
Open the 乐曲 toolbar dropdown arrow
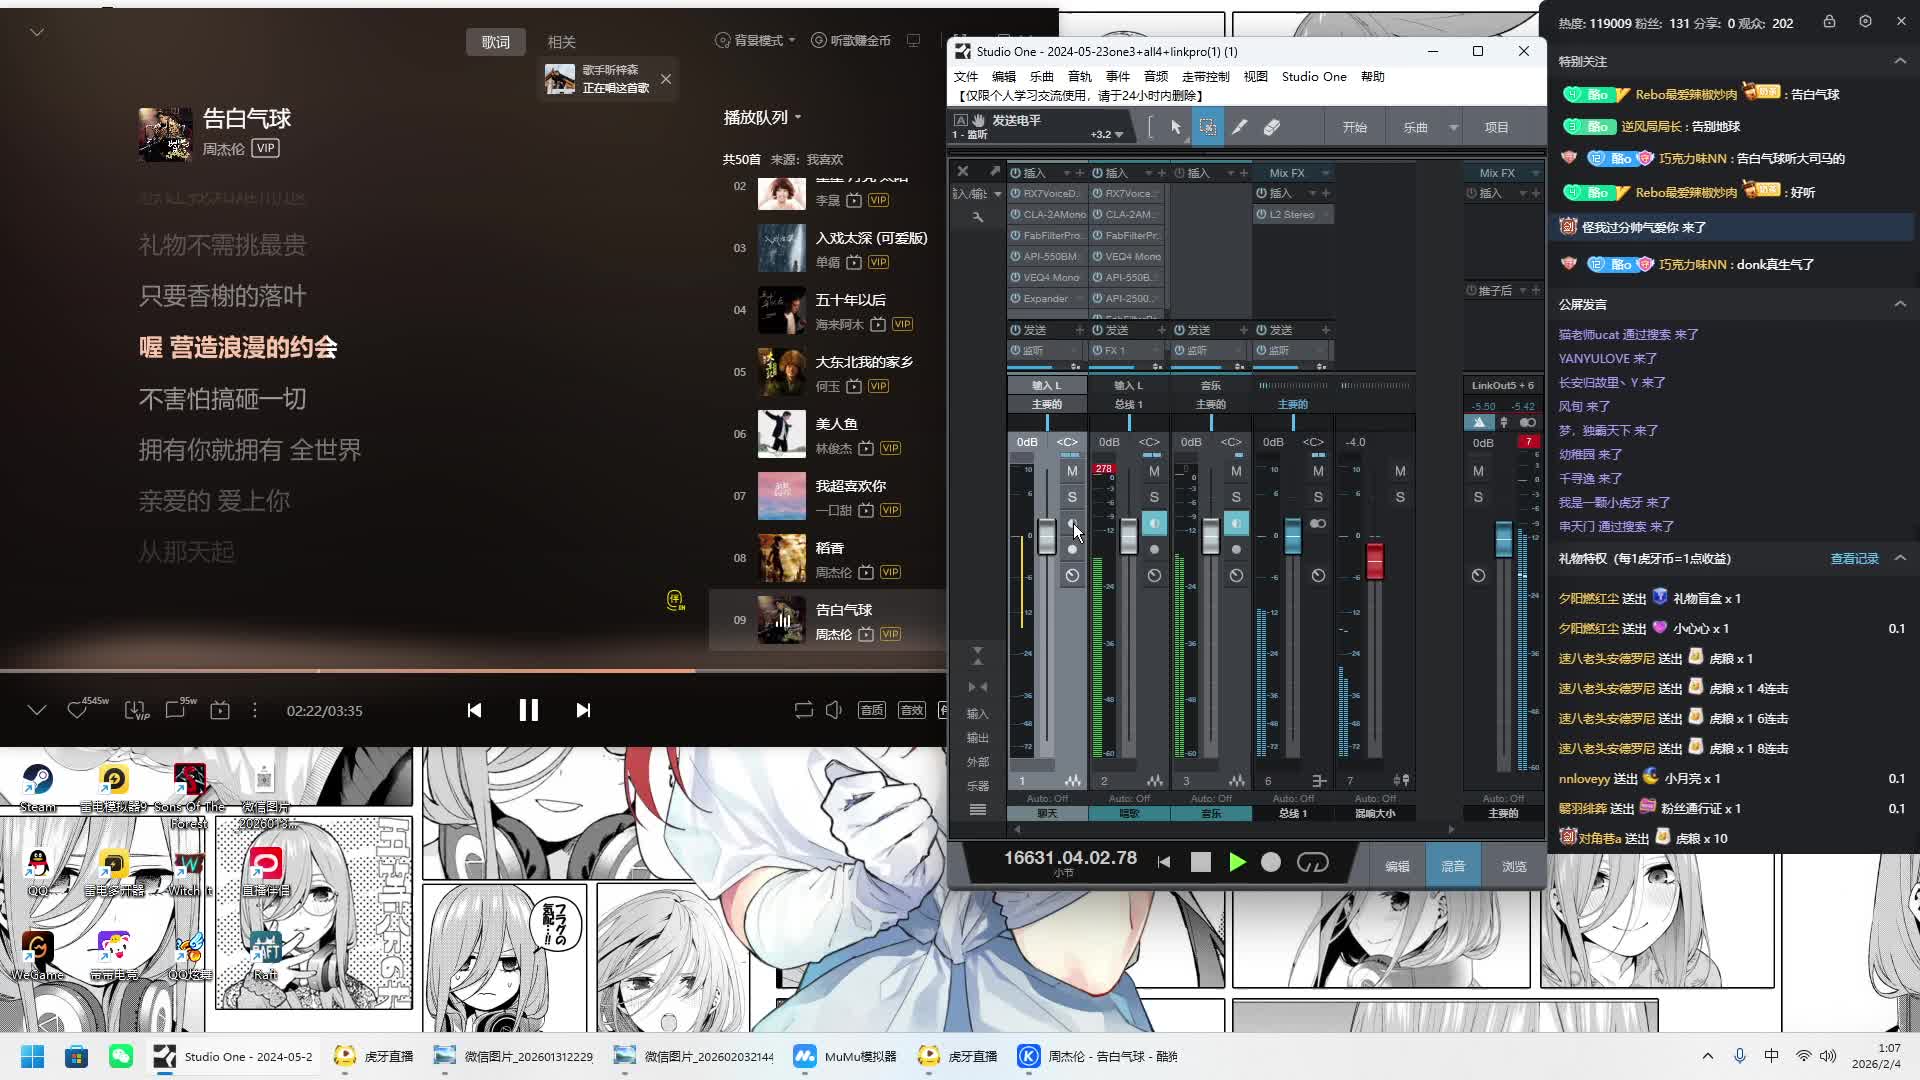(x=1453, y=128)
